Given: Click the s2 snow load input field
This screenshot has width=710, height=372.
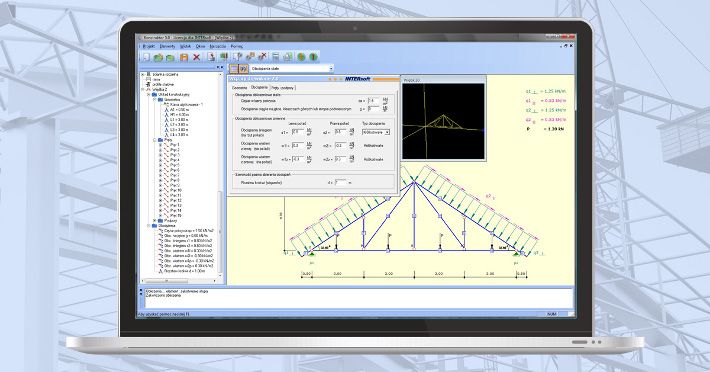Looking at the screenshot, I should coord(340,132).
